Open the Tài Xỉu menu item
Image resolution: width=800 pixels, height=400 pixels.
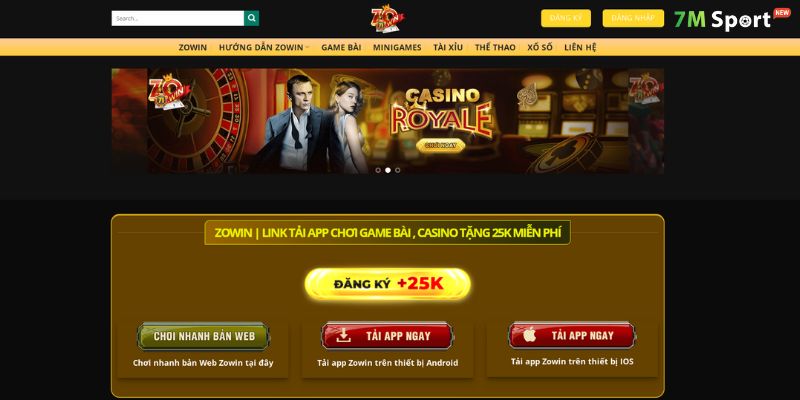click(448, 47)
